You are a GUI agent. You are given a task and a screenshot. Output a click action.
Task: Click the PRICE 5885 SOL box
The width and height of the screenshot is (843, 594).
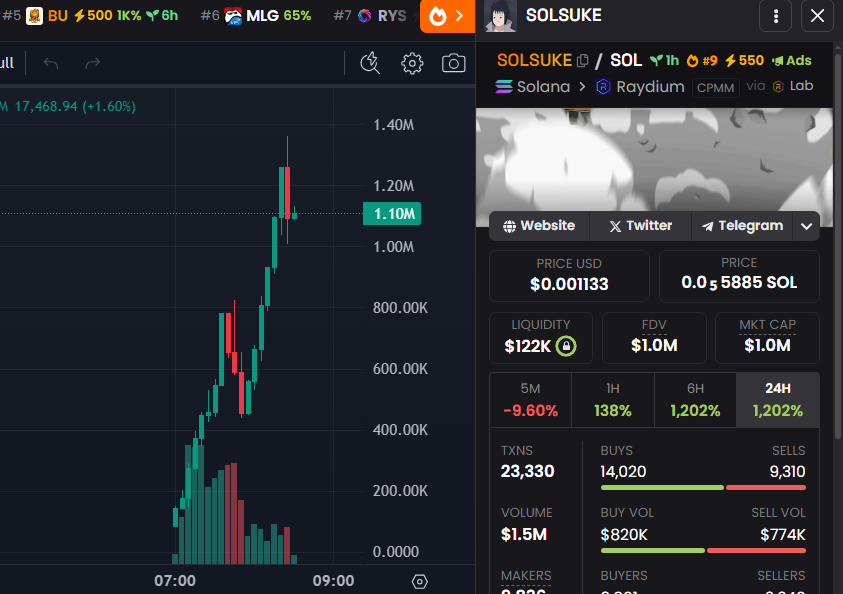point(739,276)
